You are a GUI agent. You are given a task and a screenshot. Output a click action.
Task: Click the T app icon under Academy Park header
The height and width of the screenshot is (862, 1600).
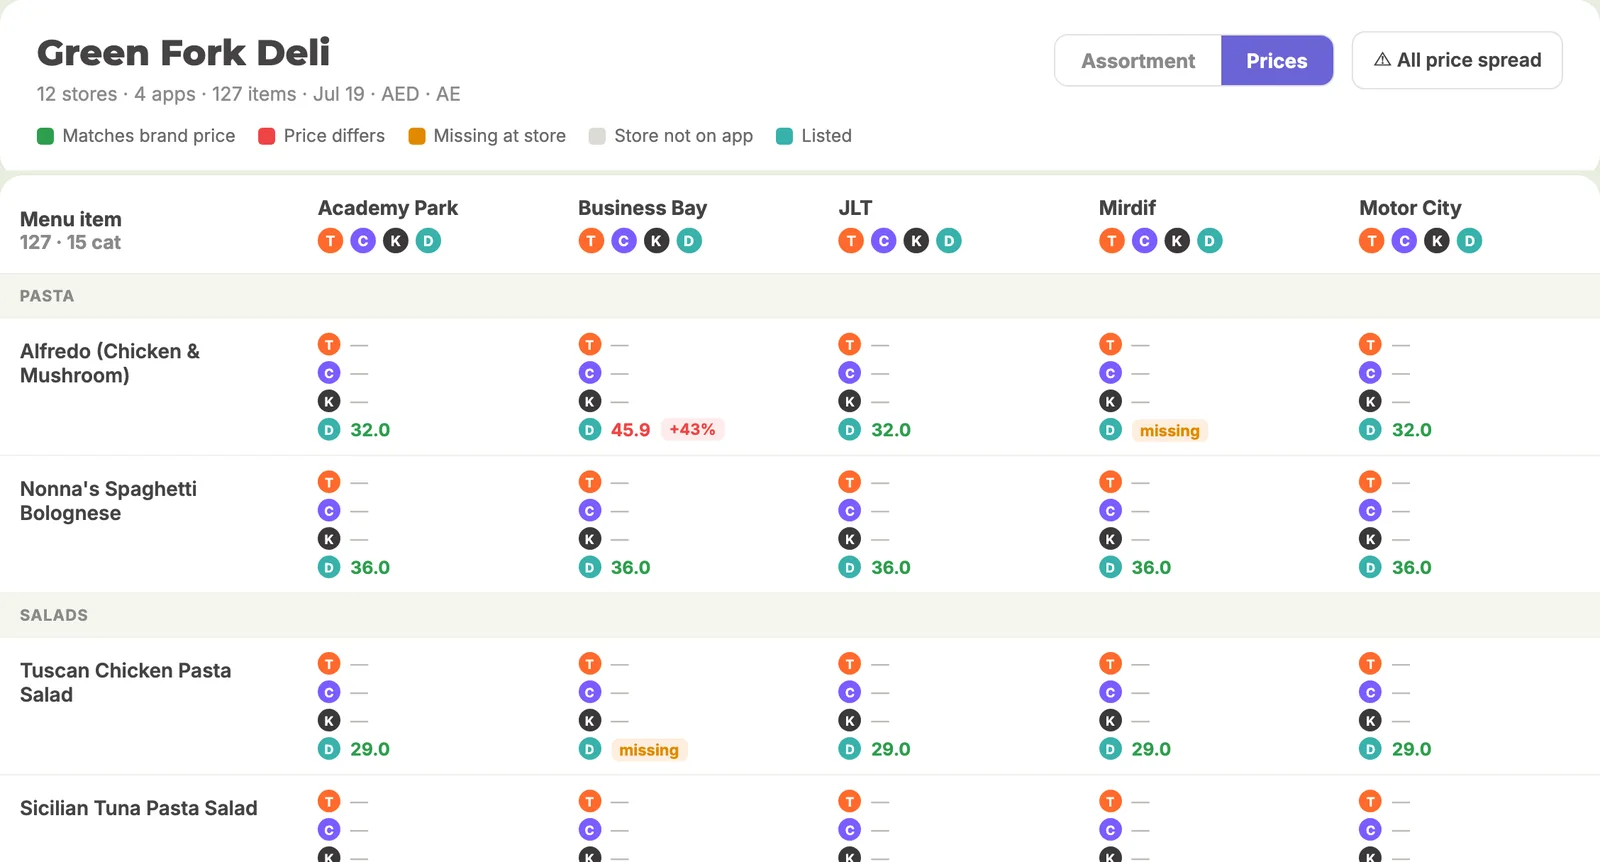(x=330, y=241)
